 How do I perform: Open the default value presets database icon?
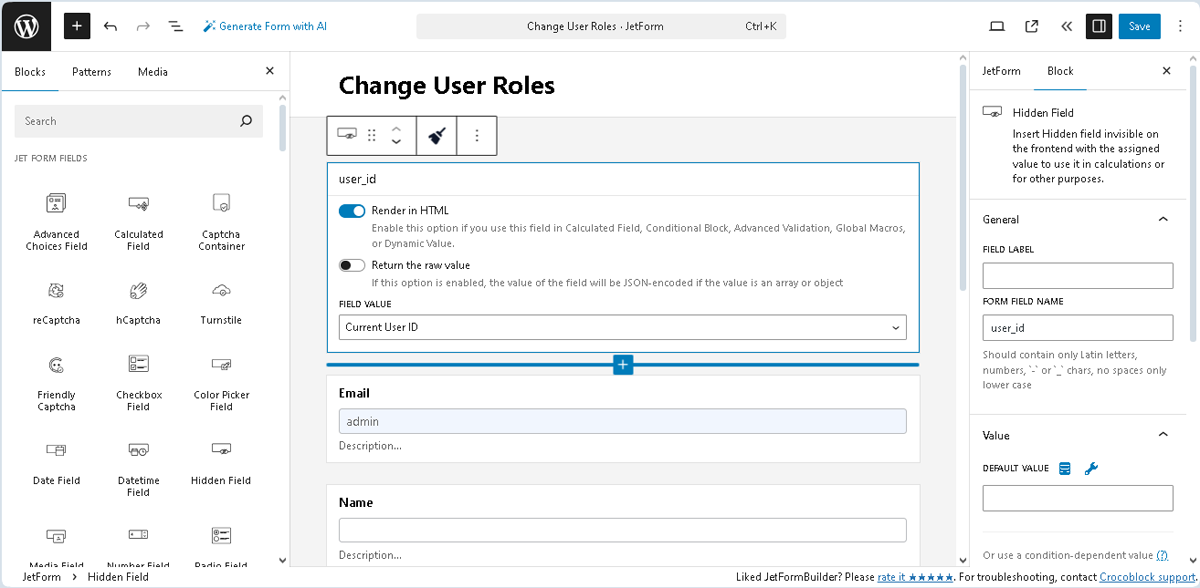coord(1065,468)
